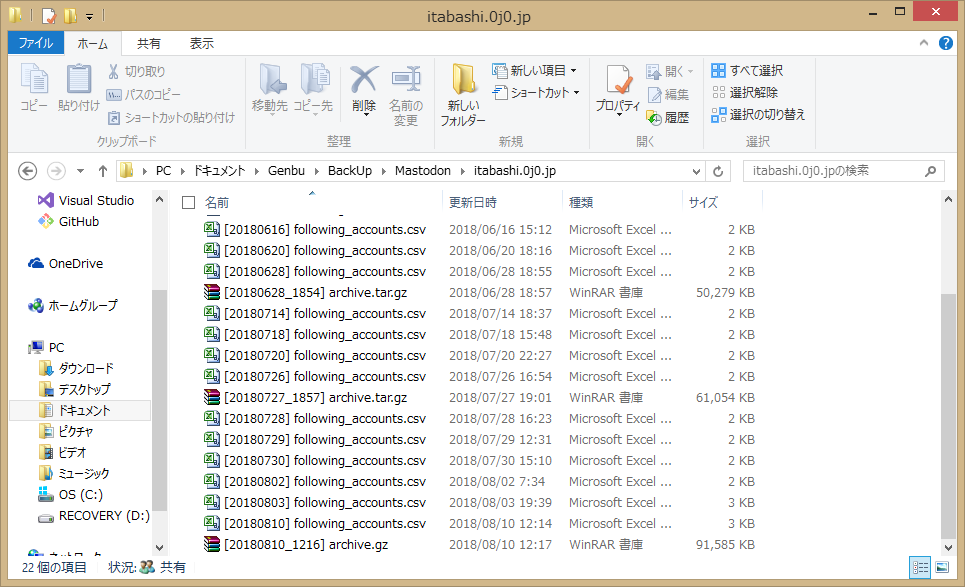
Task: Expand the Shortcut (ショートカット) dropdown
Action: coord(577,93)
